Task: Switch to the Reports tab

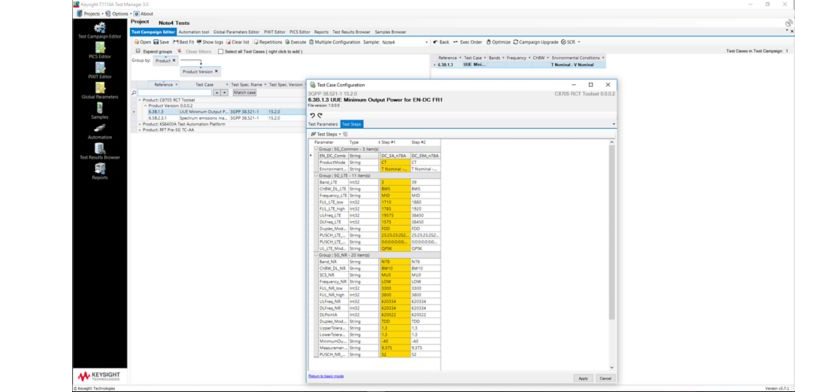Action: click(321, 32)
